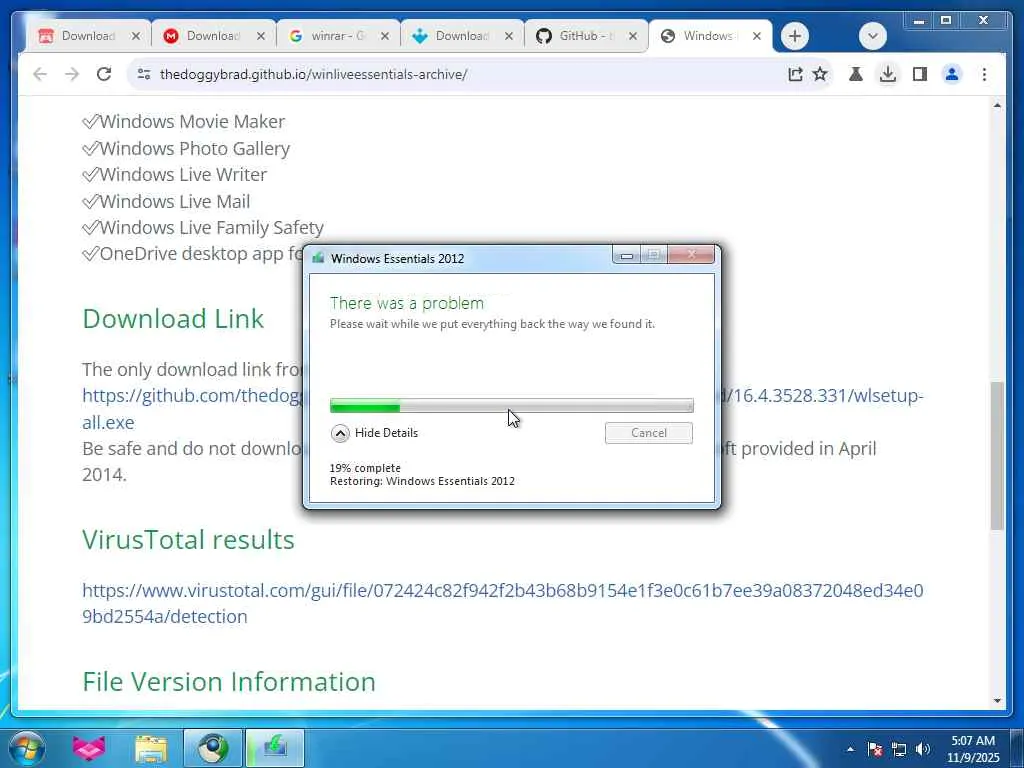Click the File Version Information heading
The height and width of the screenshot is (768, 1024).
(229, 682)
